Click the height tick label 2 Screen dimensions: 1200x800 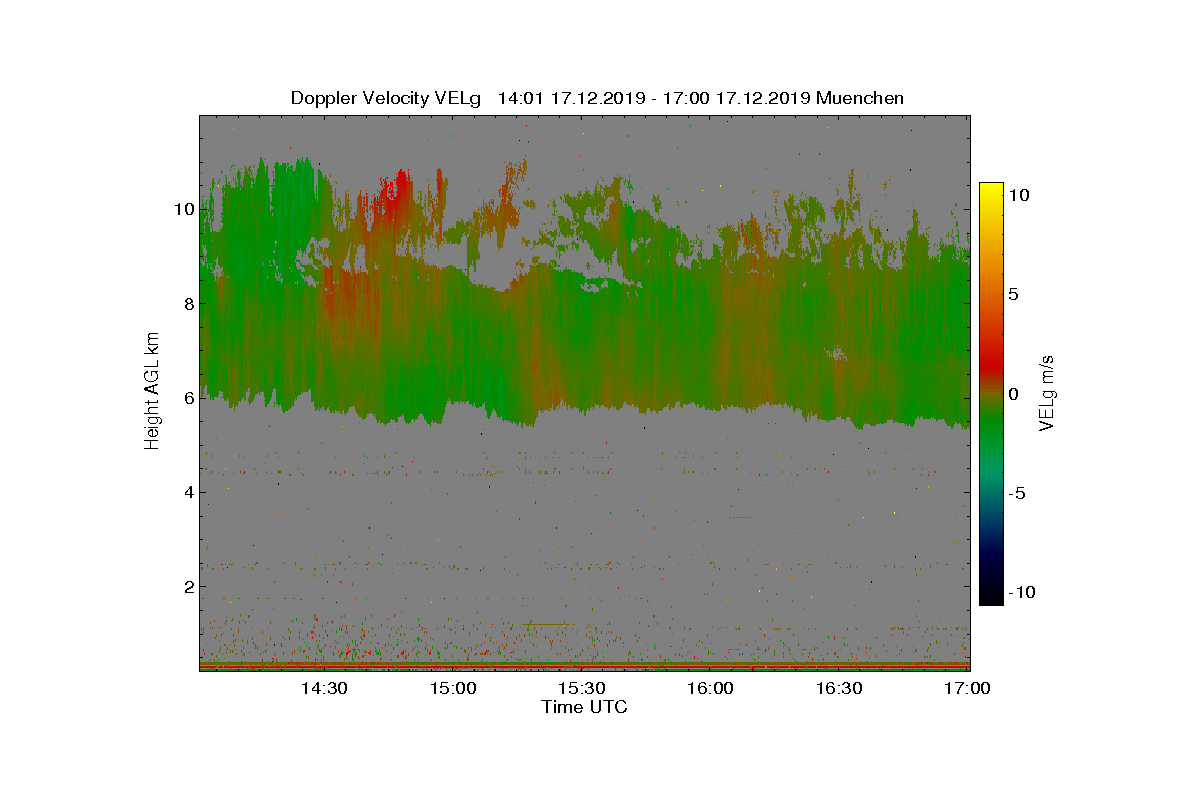pos(188,586)
